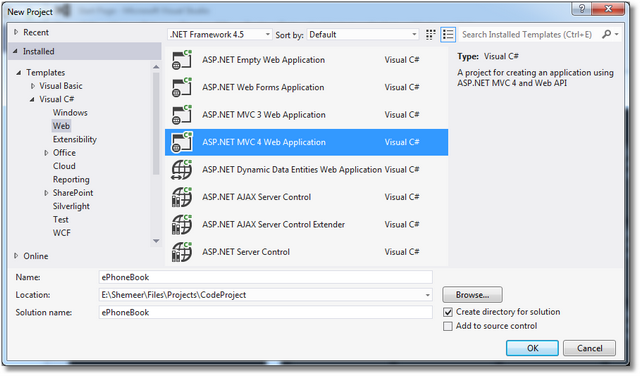Click the help question mark button
The image size is (640, 376).
[582, 9]
